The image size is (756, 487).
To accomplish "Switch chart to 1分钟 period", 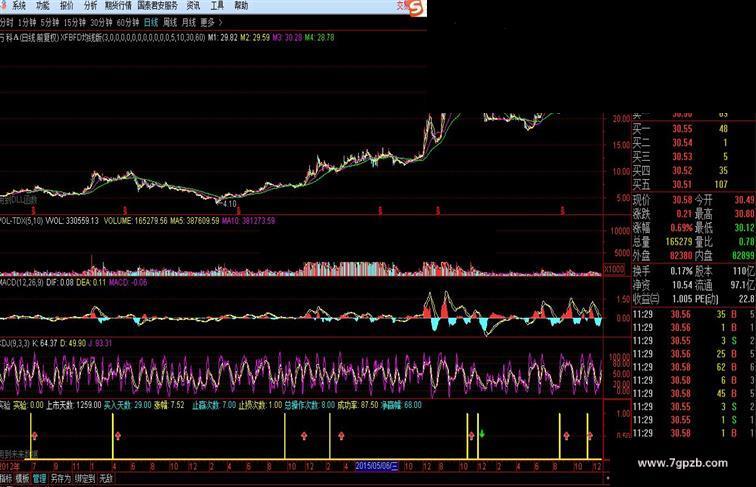I will tap(27, 22).
